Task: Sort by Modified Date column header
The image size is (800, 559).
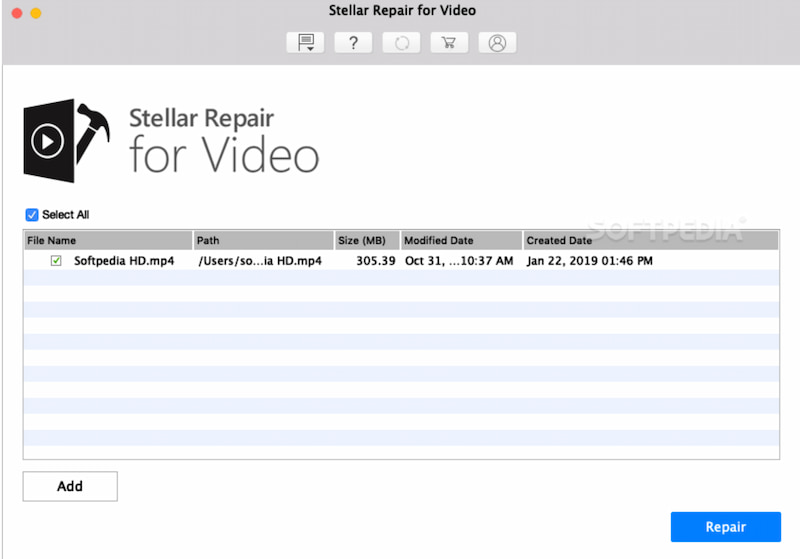Action: tap(461, 240)
